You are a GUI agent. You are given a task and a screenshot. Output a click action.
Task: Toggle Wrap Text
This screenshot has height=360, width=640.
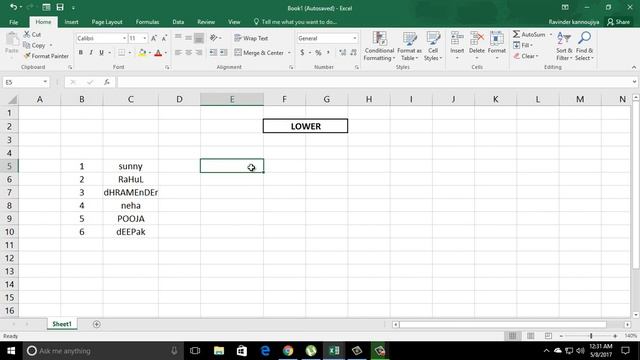click(251, 38)
